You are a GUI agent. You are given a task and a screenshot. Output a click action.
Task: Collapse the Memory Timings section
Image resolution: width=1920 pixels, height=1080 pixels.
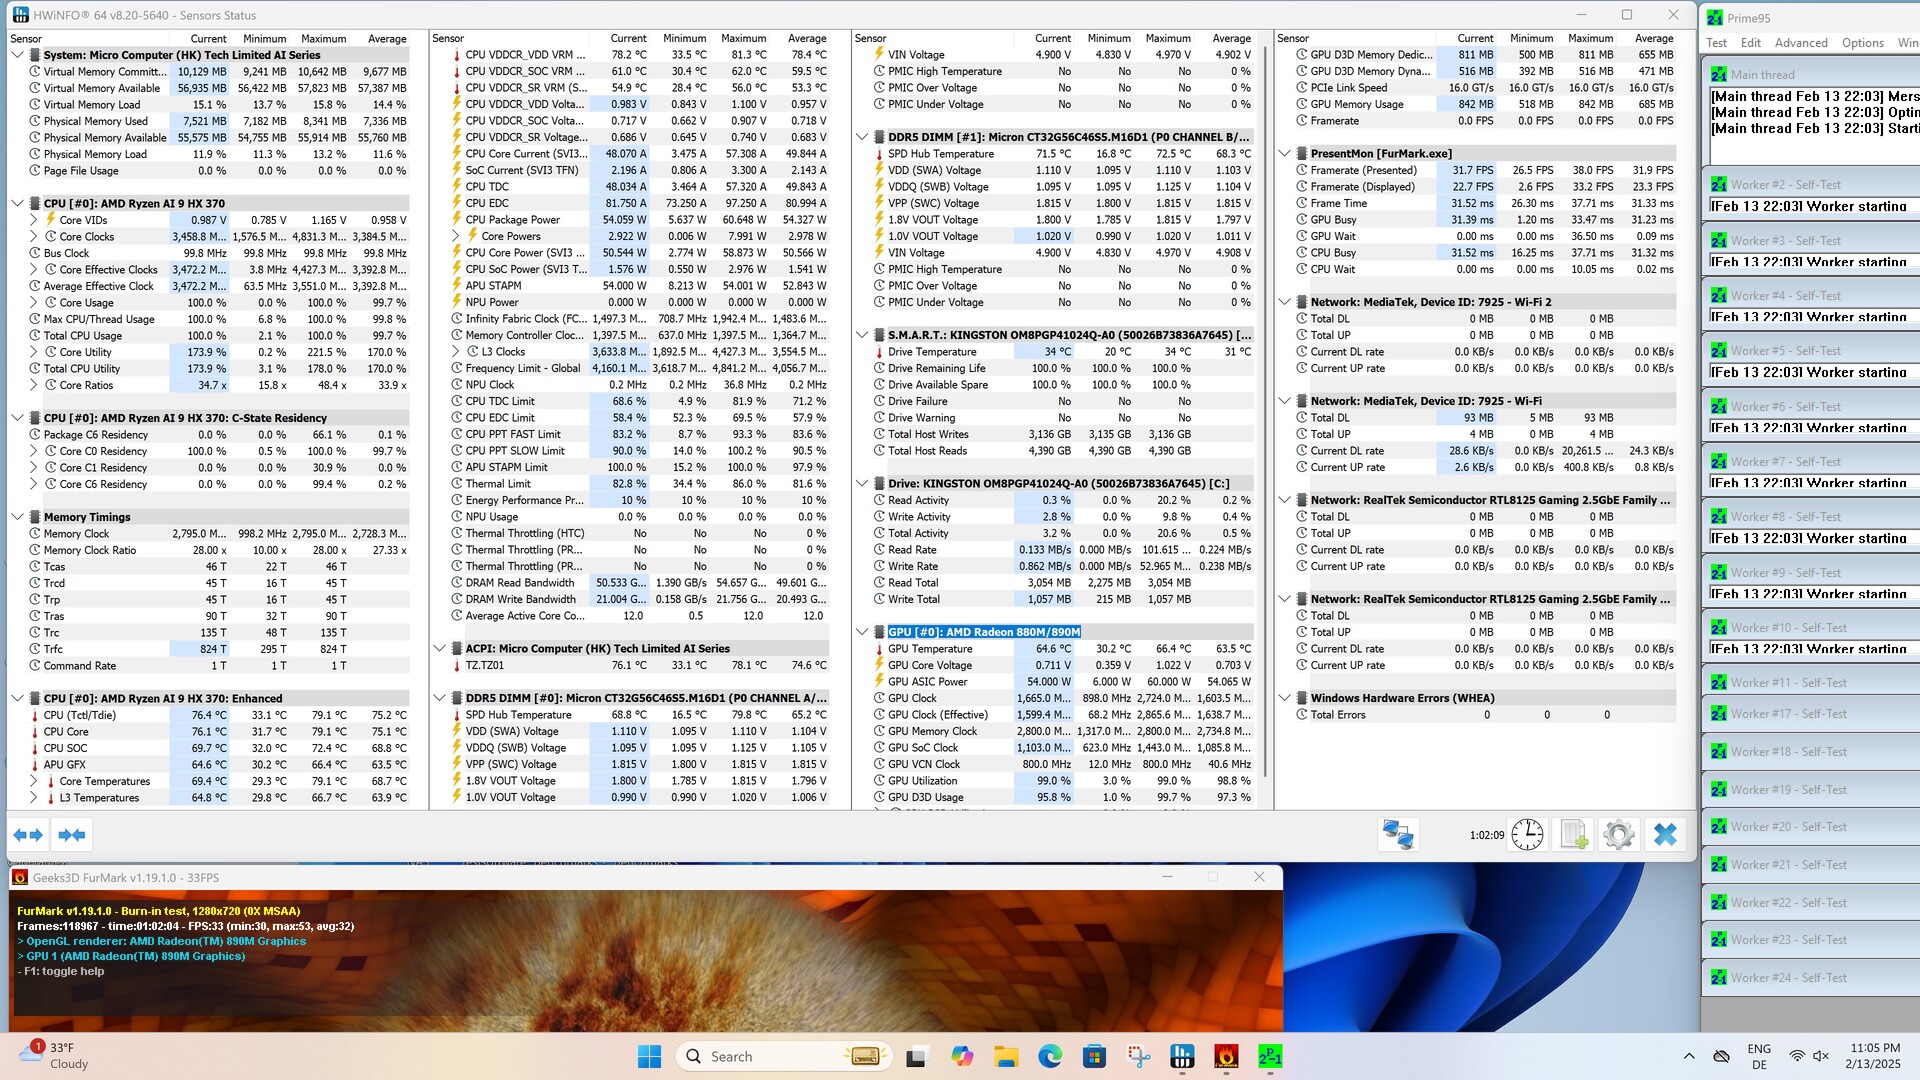(x=17, y=517)
